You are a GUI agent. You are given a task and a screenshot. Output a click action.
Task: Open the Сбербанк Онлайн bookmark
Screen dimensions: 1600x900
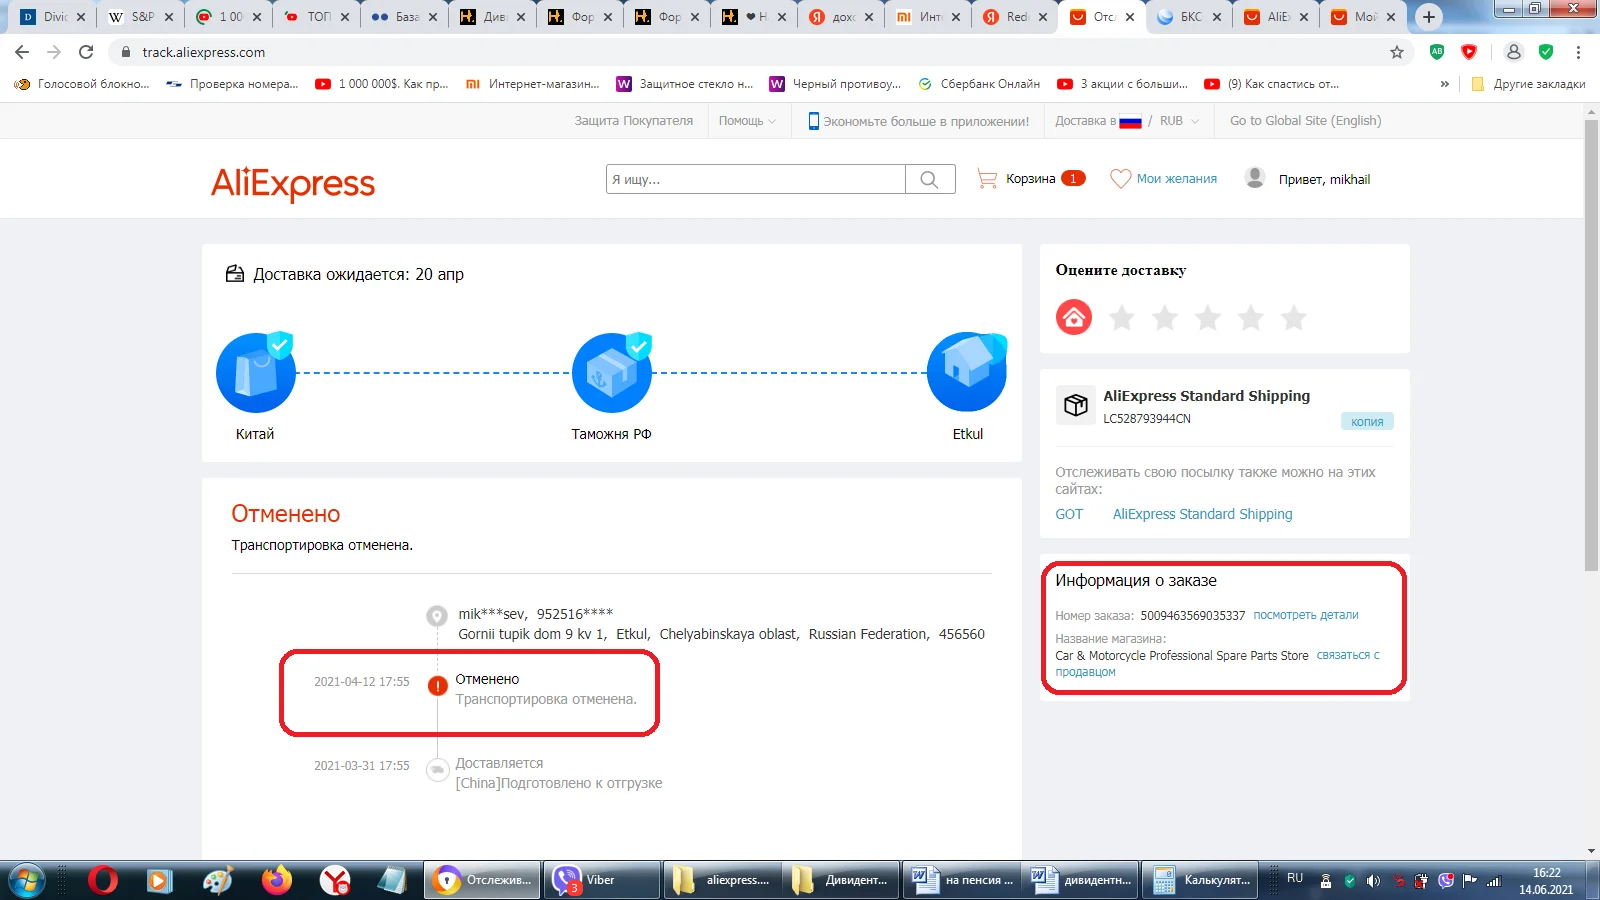[x=979, y=84]
